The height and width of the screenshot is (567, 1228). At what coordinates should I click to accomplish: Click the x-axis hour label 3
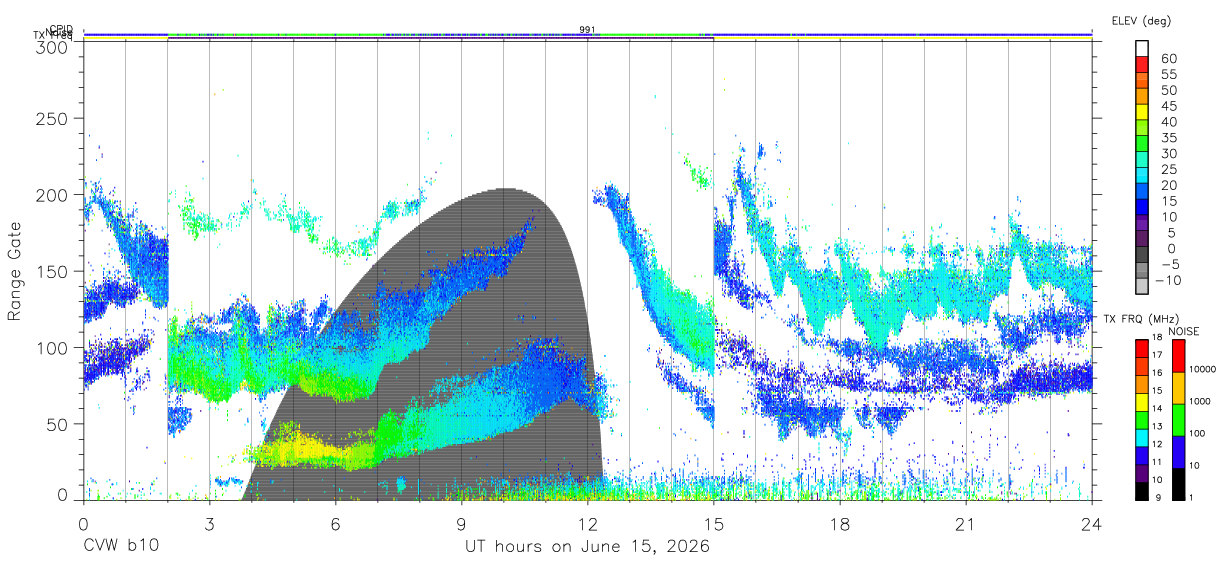coord(209,524)
